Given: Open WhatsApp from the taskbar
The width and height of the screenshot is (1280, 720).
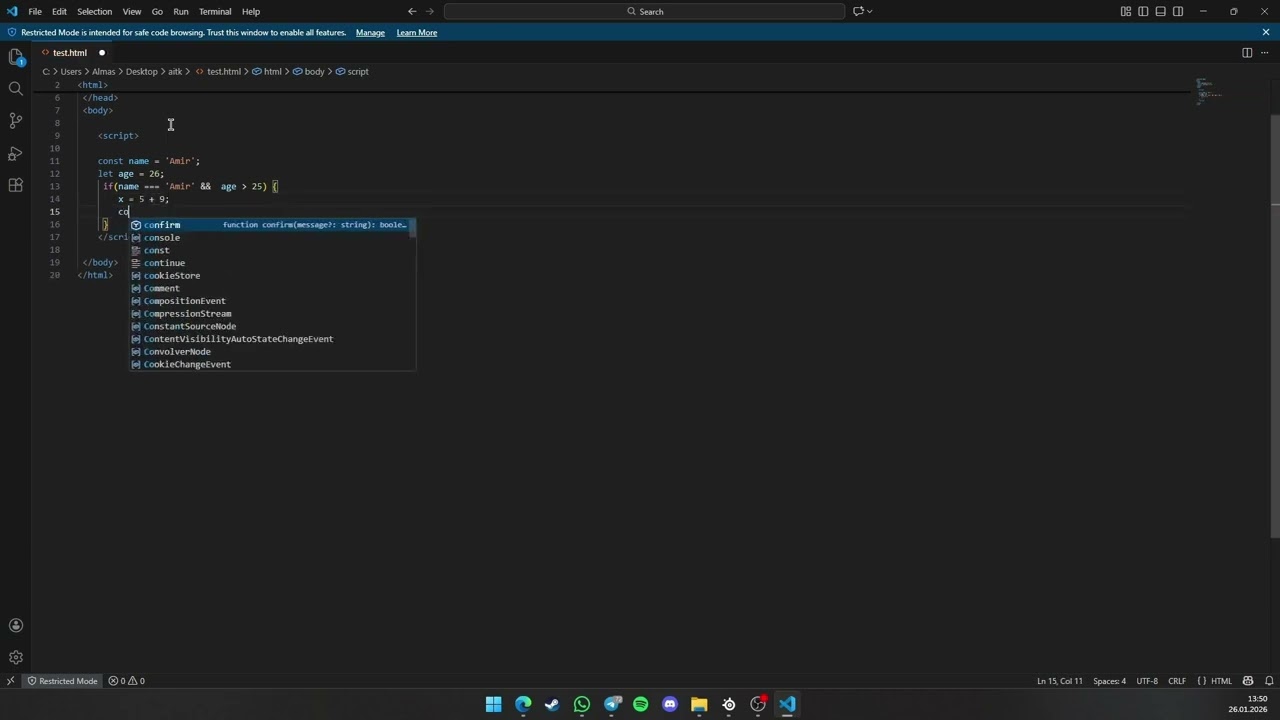Looking at the screenshot, I should point(582,704).
